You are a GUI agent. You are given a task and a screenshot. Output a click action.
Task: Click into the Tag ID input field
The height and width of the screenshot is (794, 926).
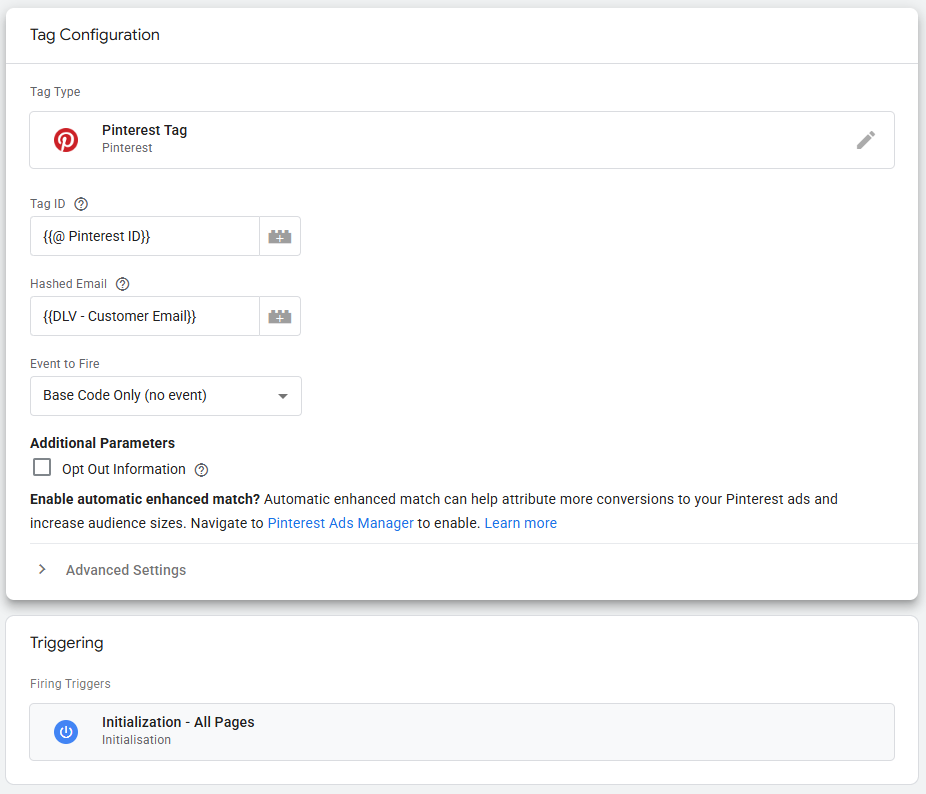click(145, 237)
